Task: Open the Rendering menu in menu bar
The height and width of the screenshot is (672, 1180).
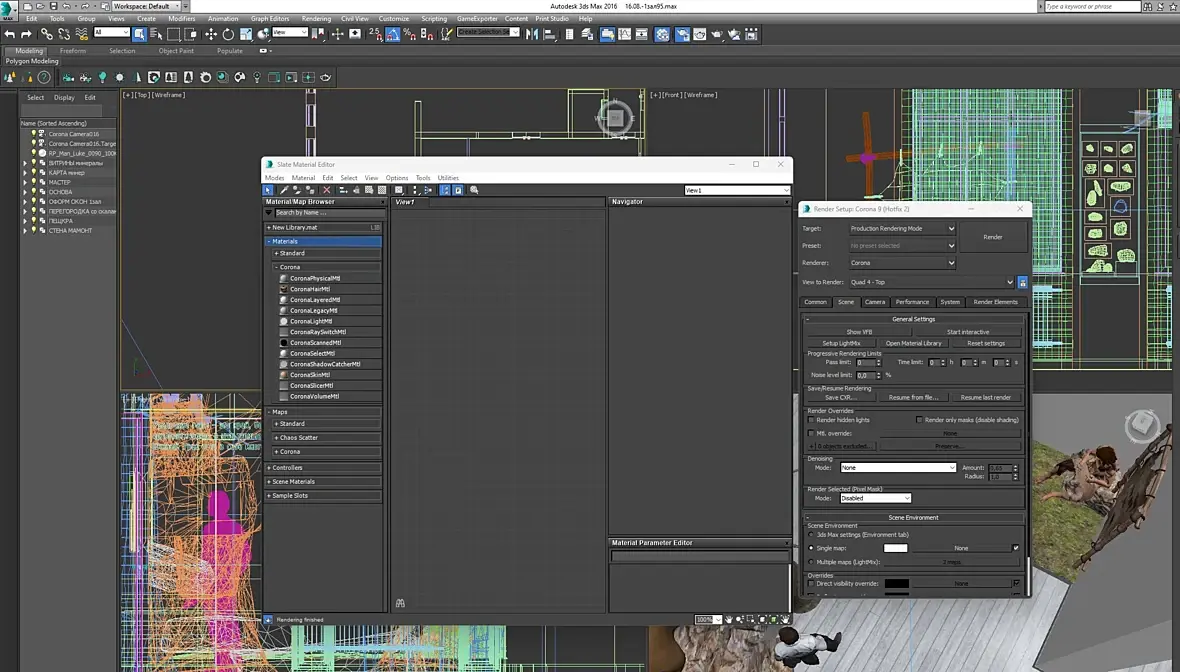Action: pyautogui.click(x=316, y=18)
